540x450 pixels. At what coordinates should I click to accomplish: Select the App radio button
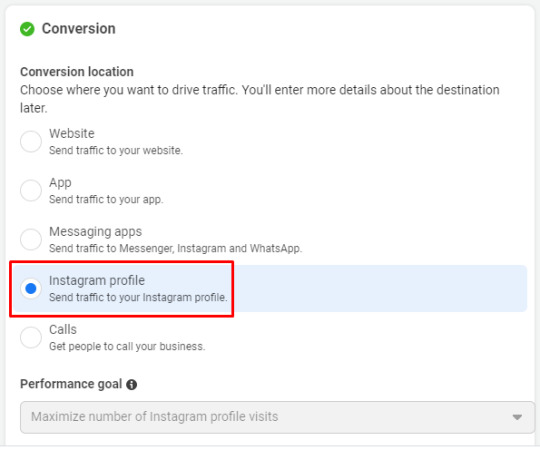(x=31, y=190)
